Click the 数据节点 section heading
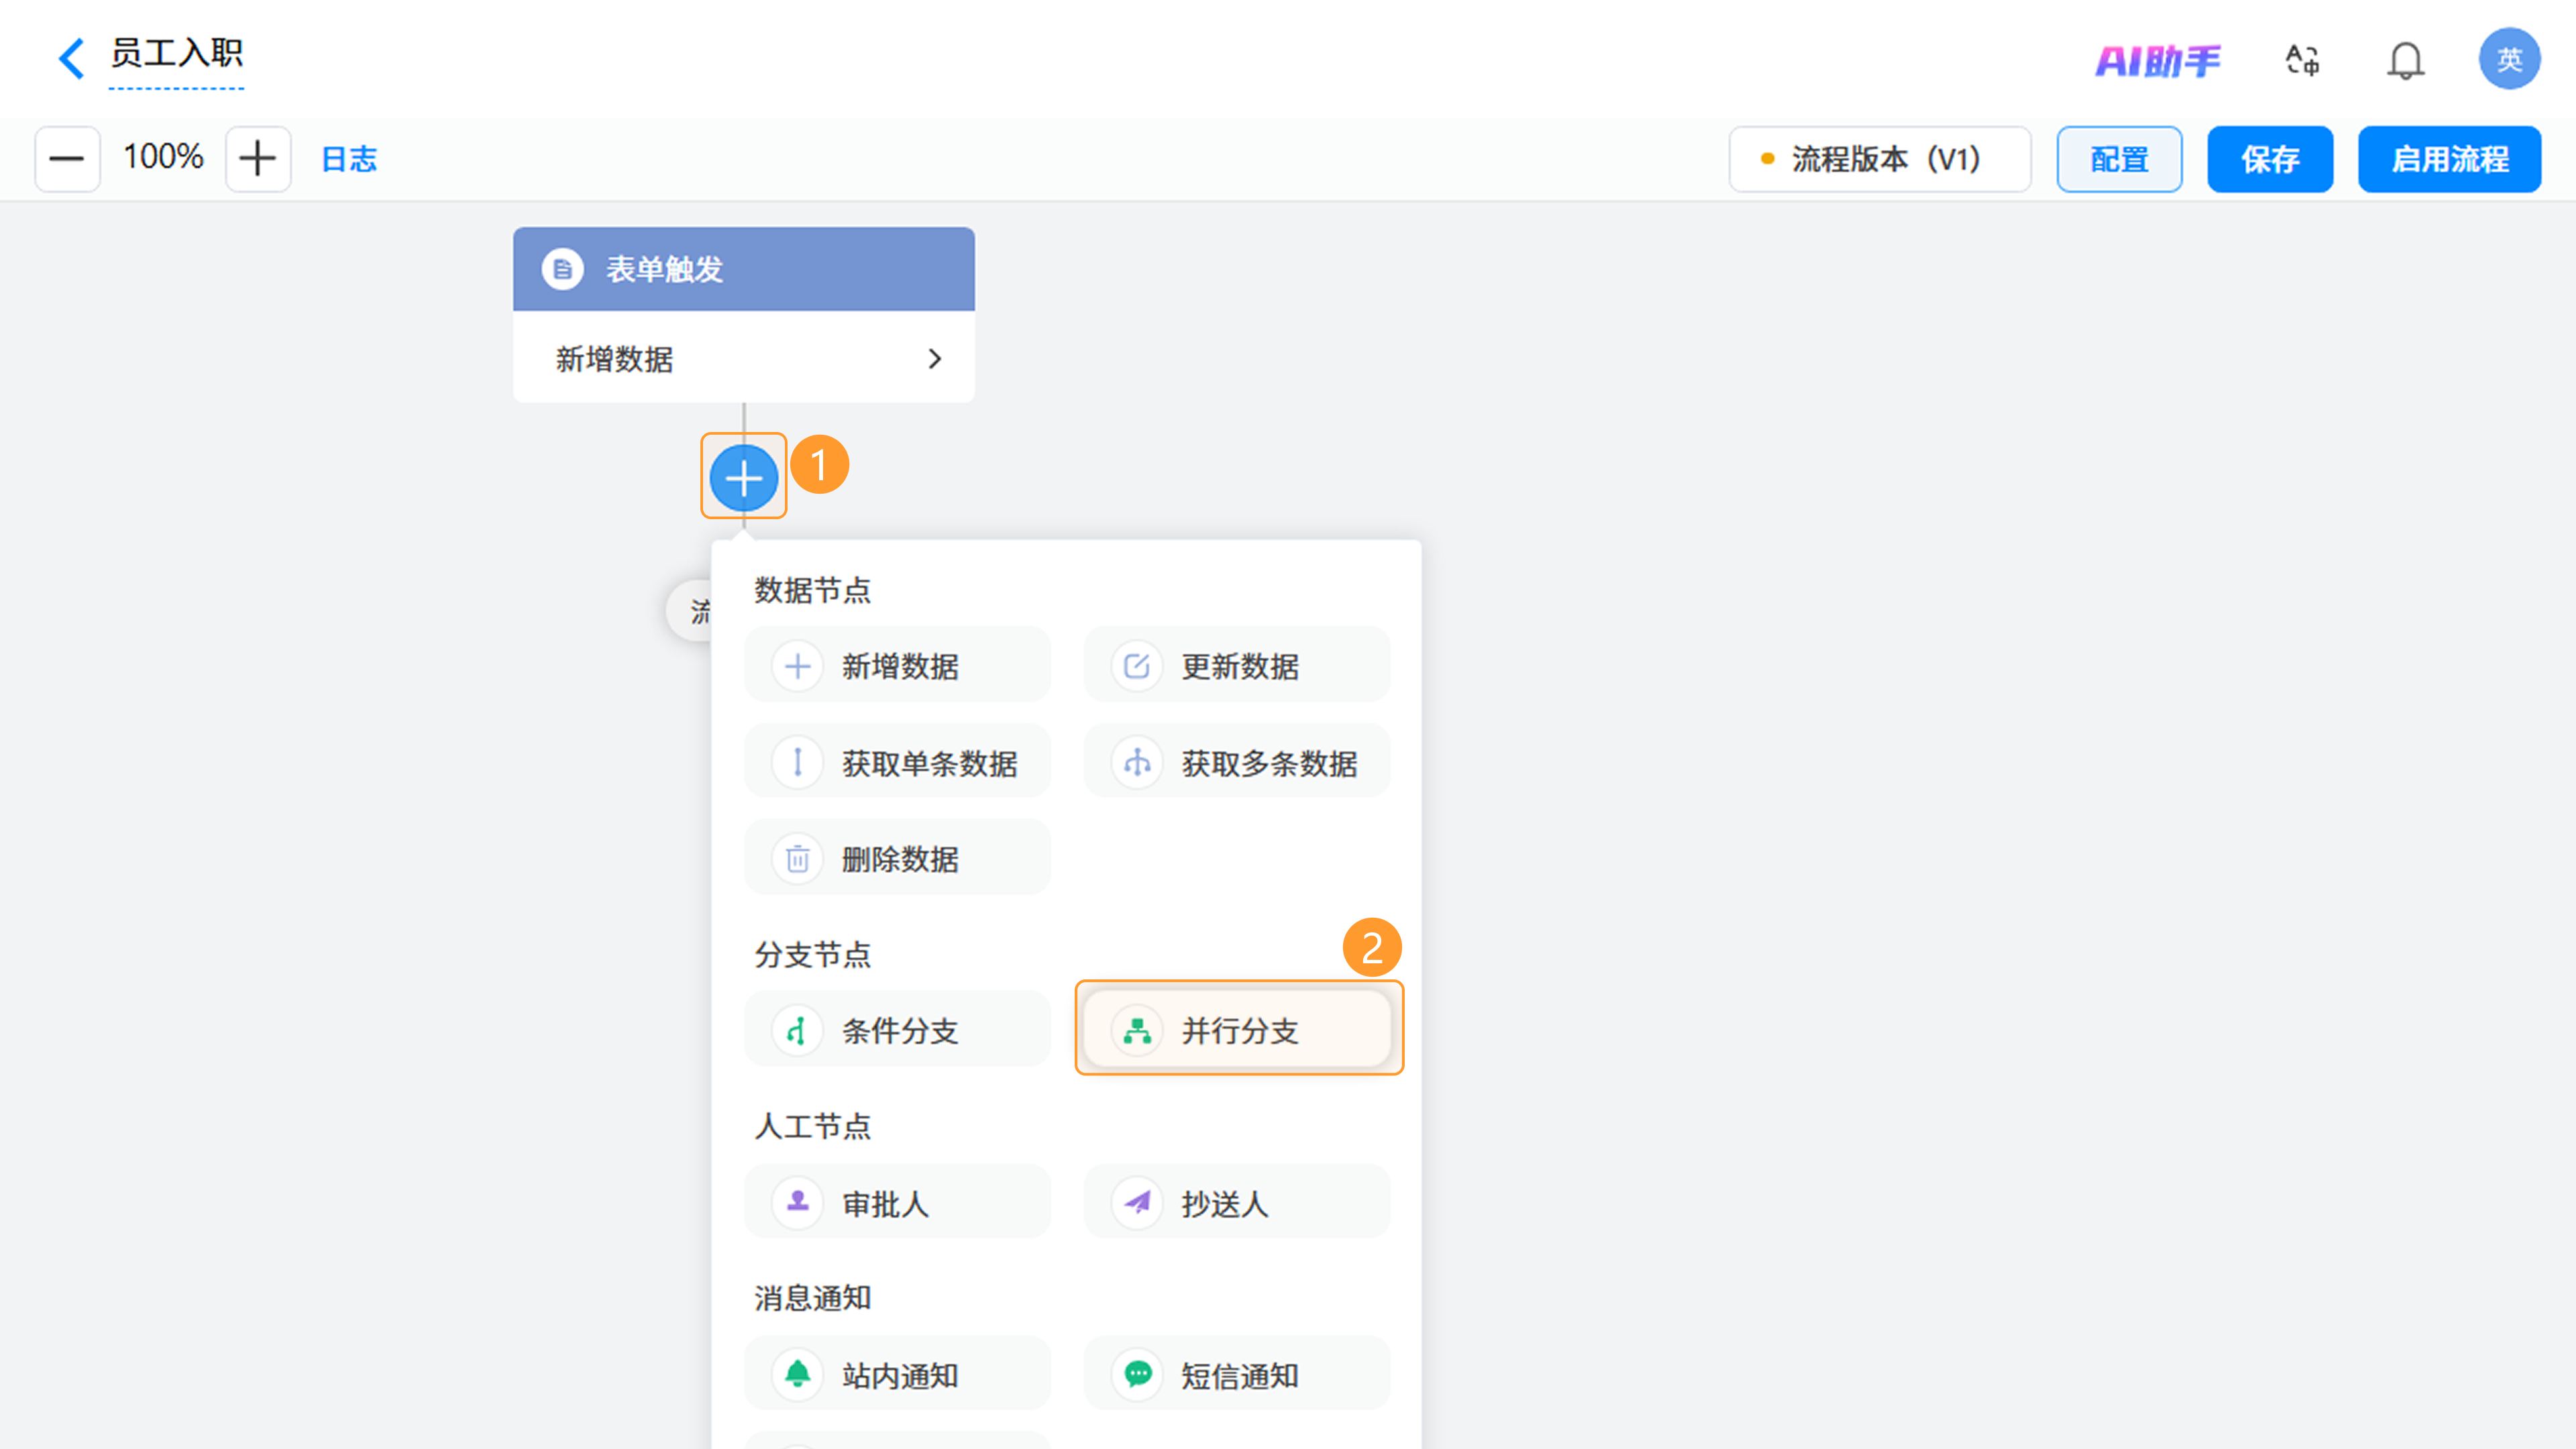Screen dimensions: 2576x1449 click(x=812, y=590)
